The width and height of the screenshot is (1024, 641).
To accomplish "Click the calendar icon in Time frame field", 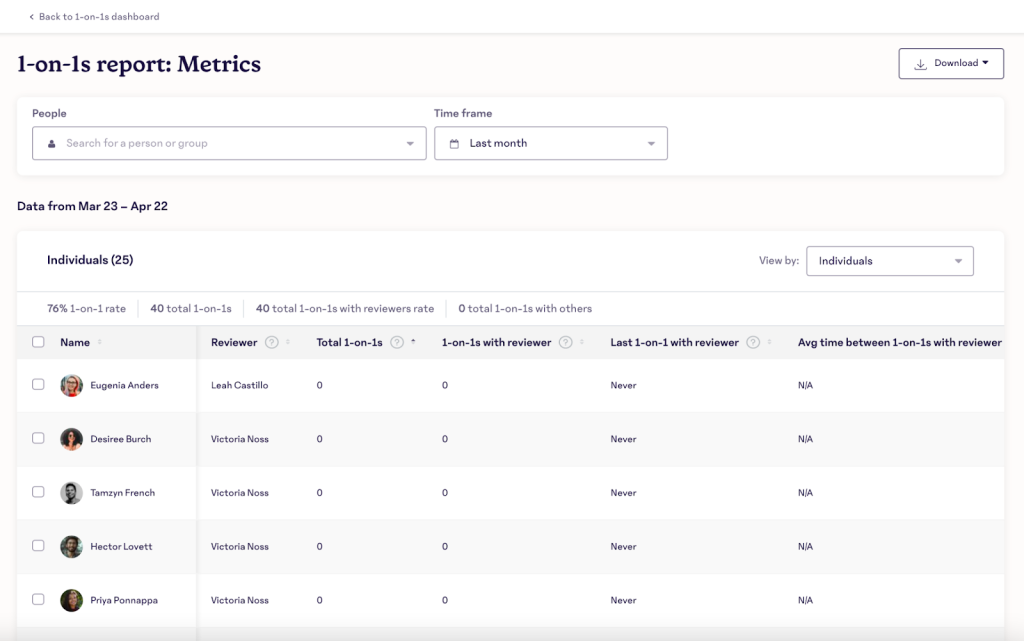I will pos(455,143).
